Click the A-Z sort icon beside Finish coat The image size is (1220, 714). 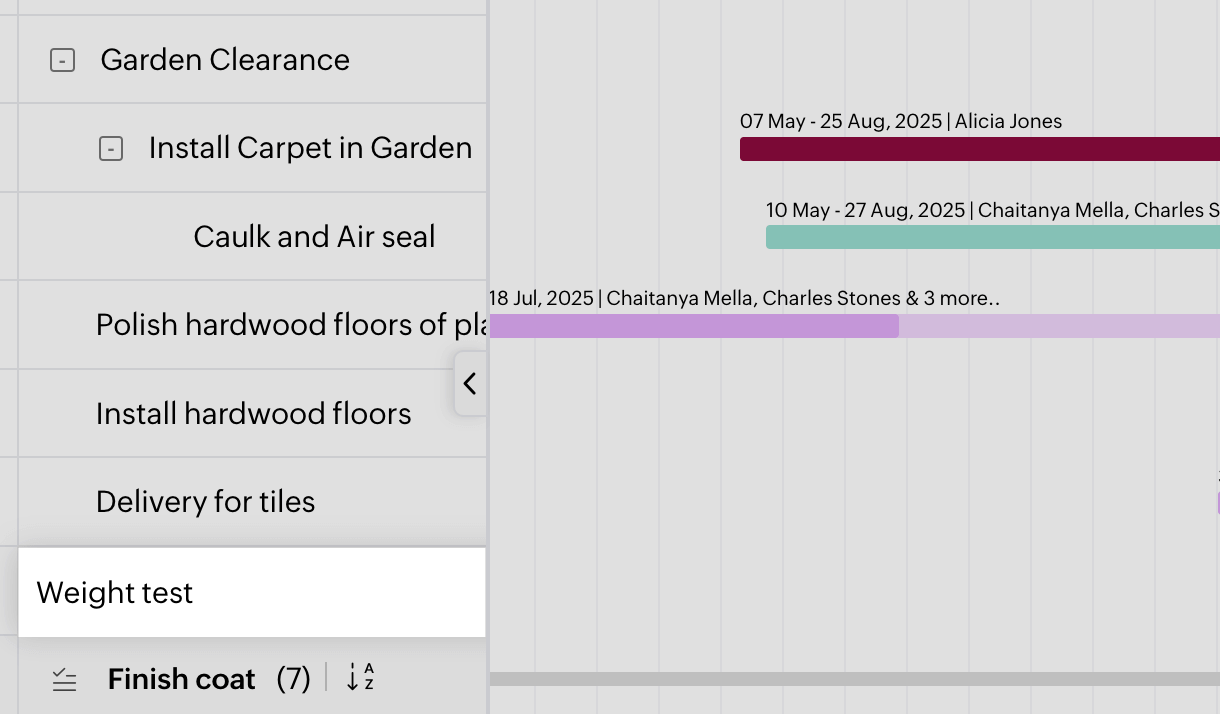click(x=360, y=678)
